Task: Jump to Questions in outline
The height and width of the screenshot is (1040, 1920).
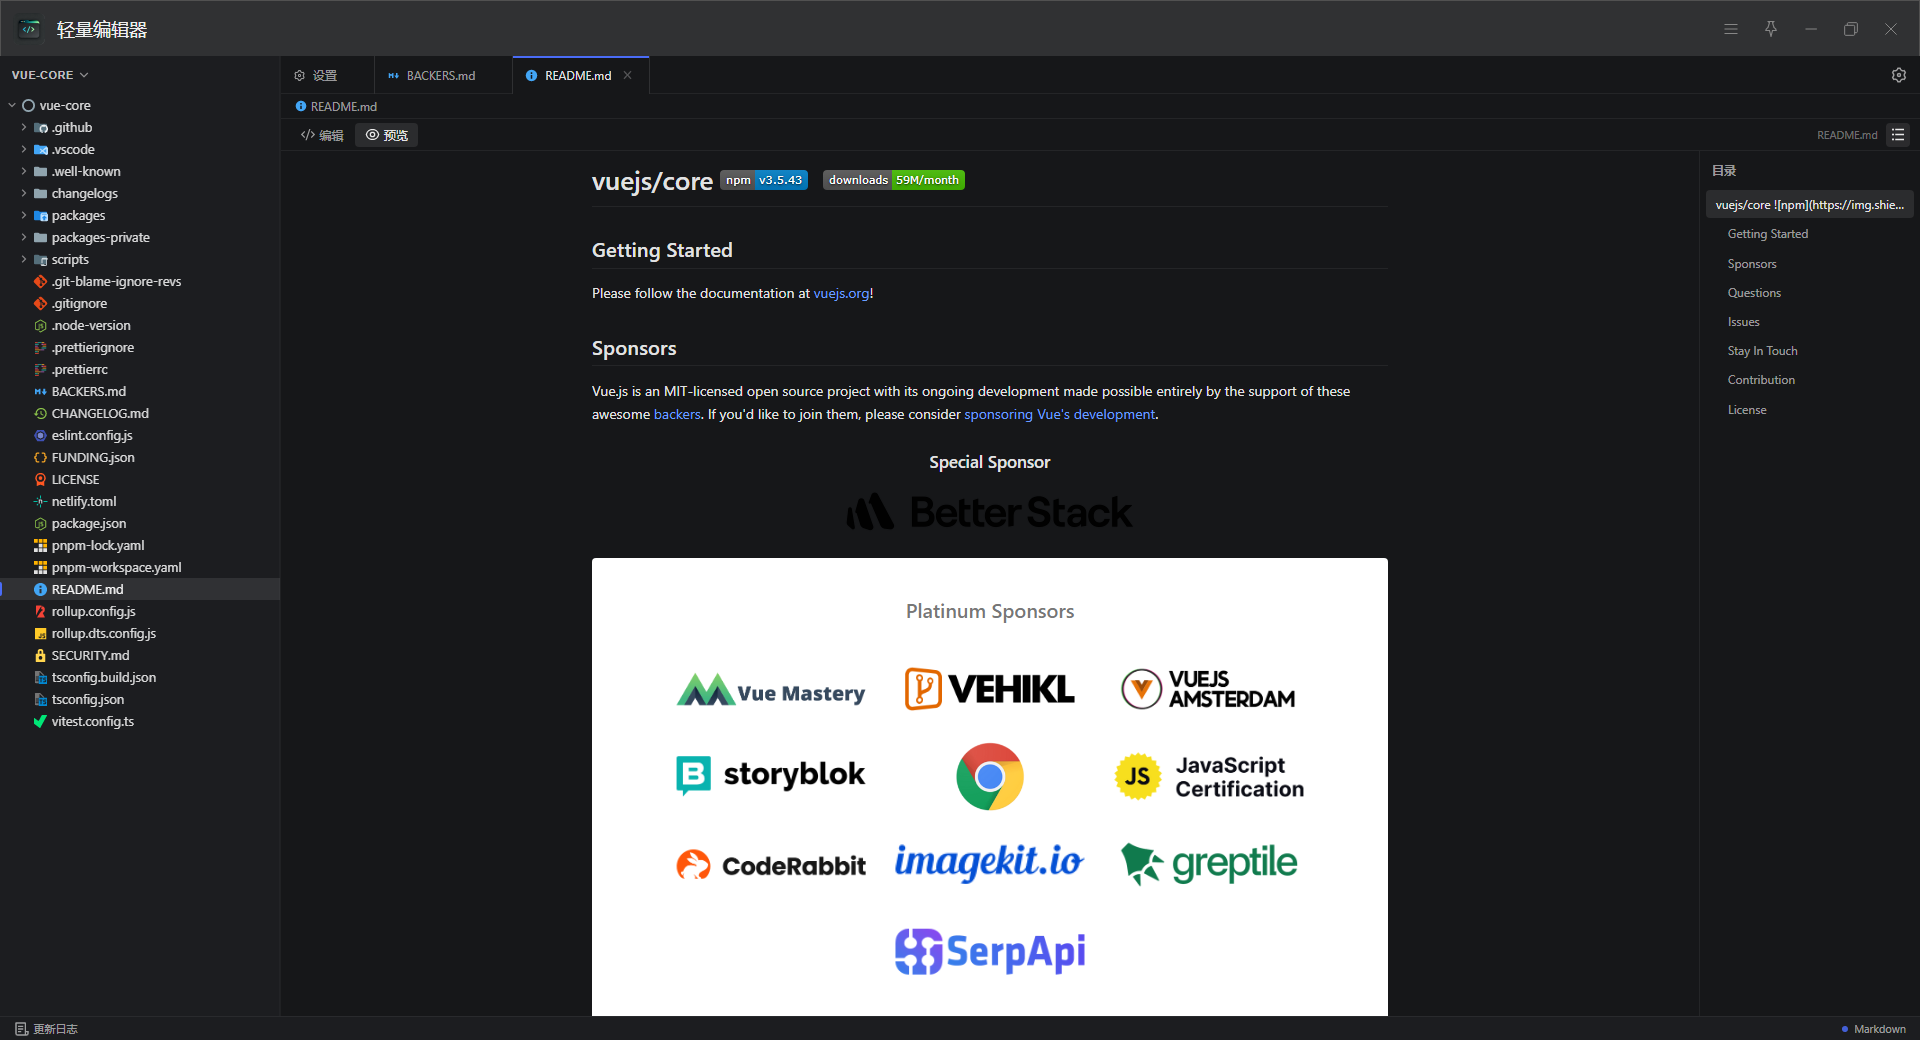Action: click(1754, 293)
